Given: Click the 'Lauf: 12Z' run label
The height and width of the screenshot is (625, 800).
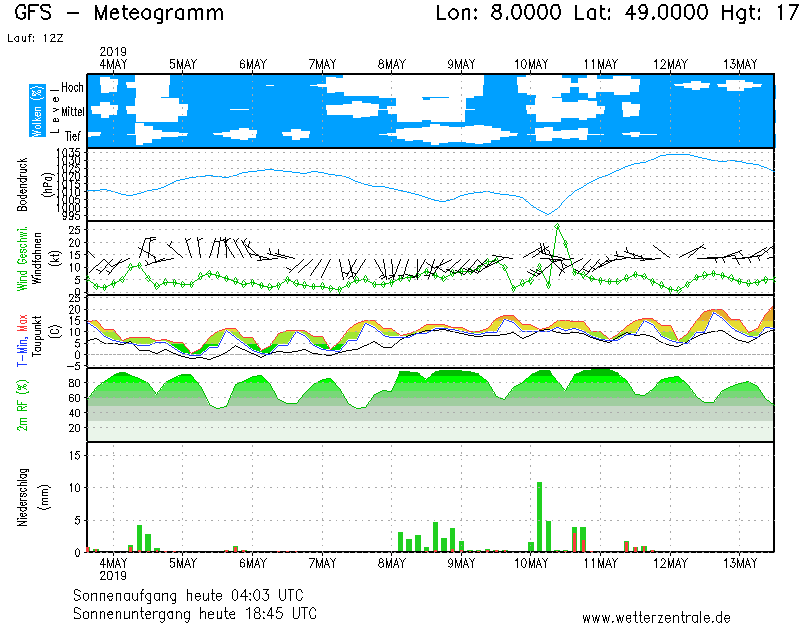Looking at the screenshot, I should click(x=35, y=38).
